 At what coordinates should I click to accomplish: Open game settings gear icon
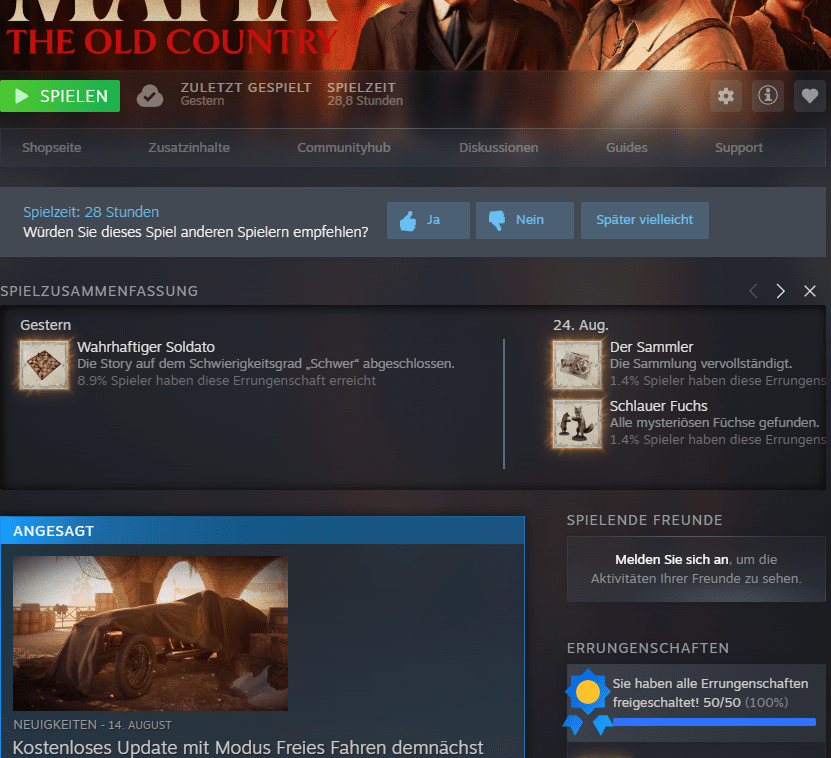pos(726,96)
